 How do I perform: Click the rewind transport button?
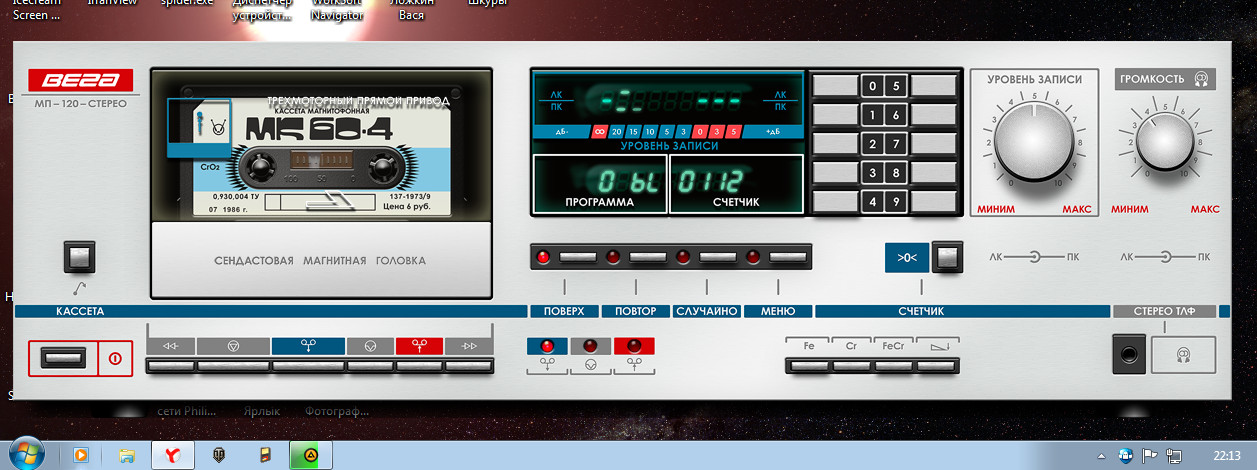click(171, 365)
